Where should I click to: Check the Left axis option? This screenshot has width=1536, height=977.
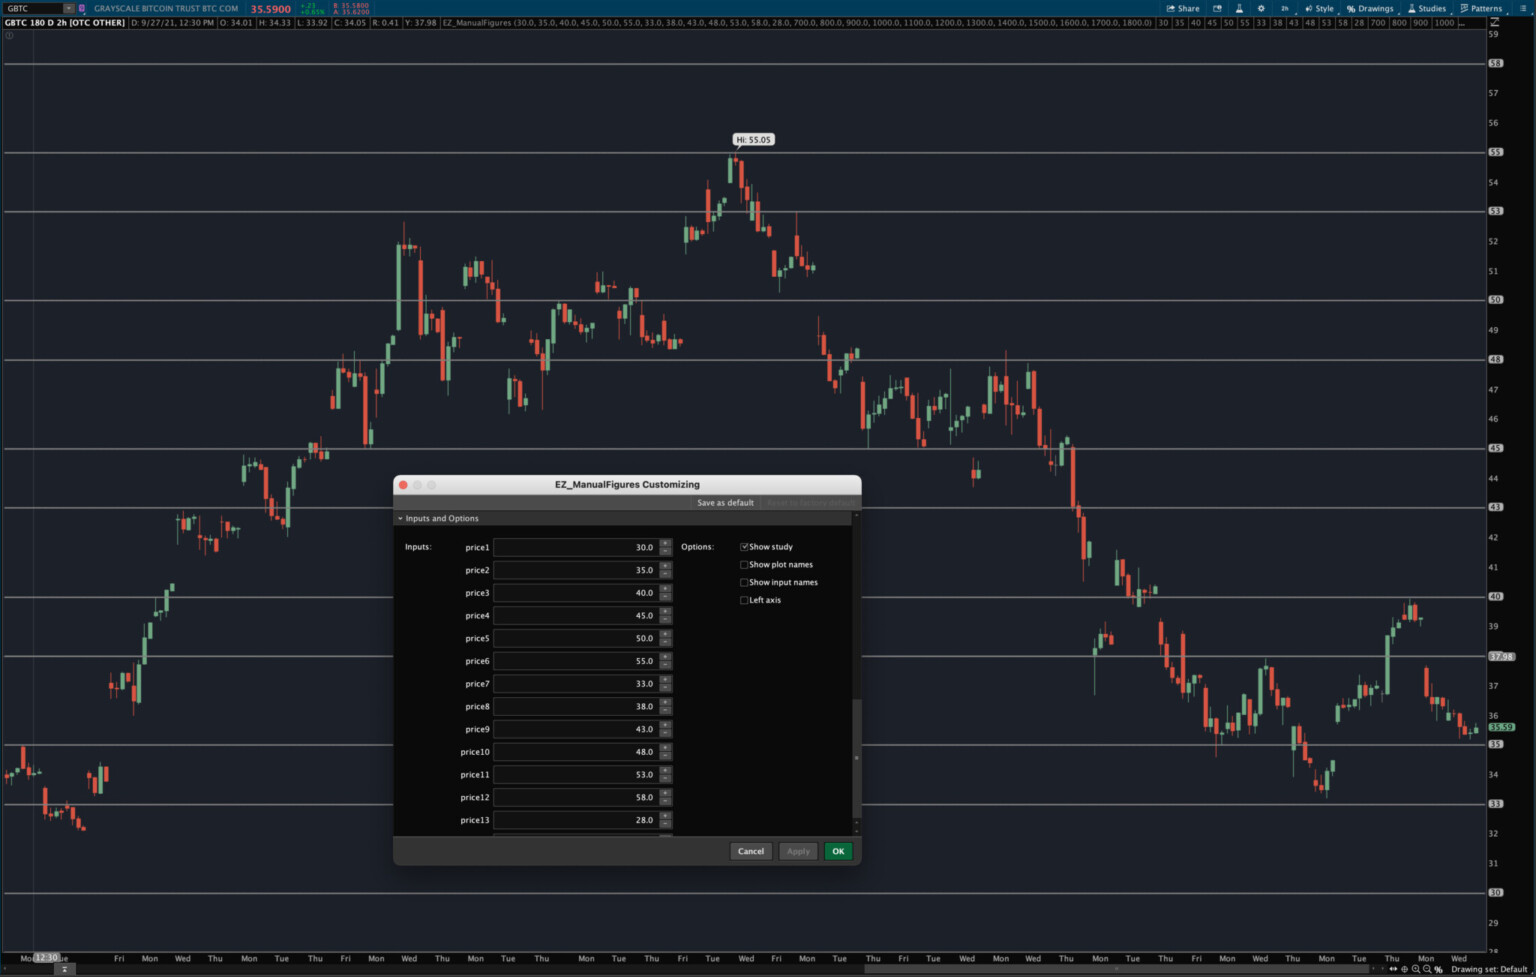click(745, 599)
